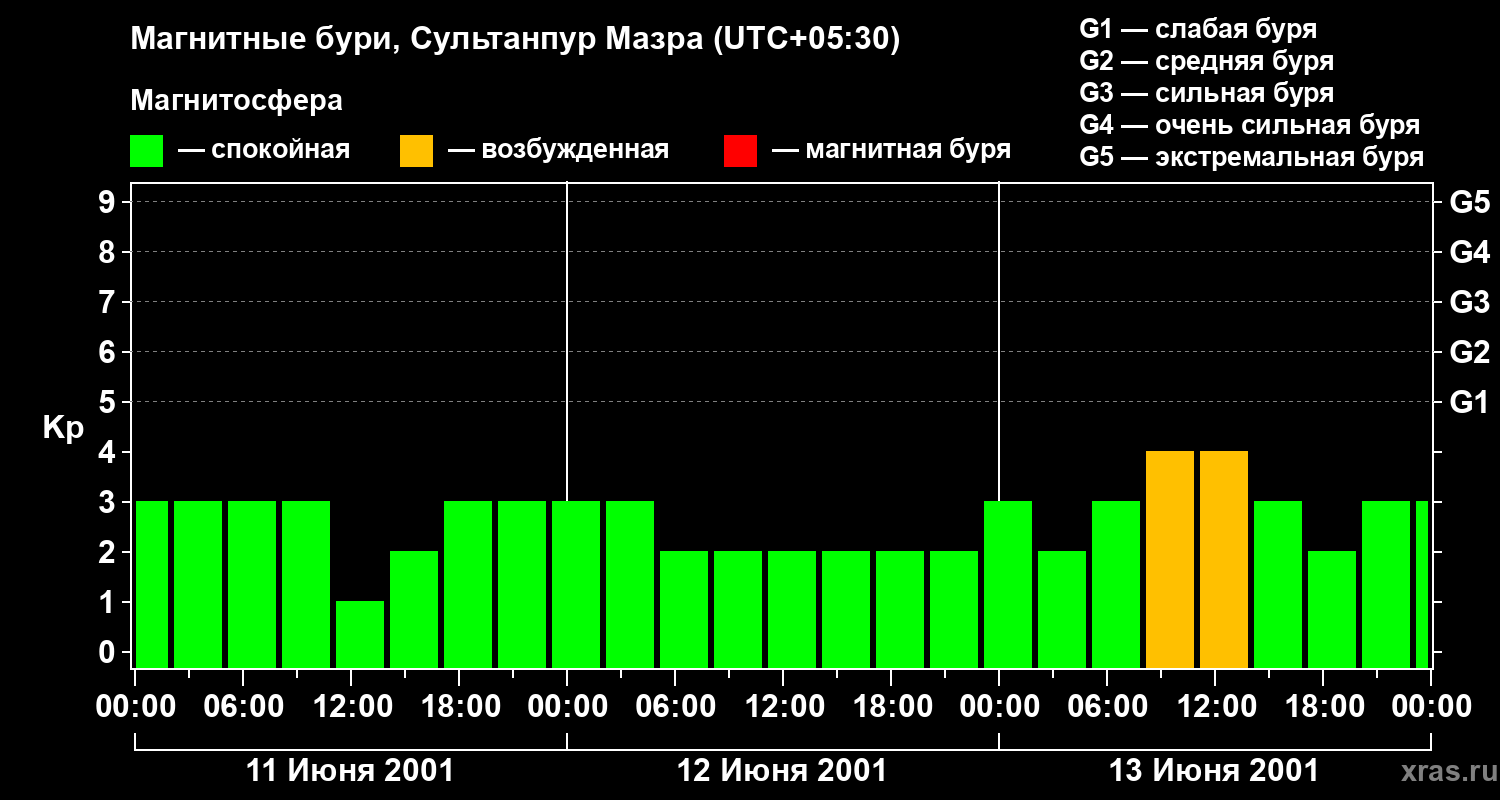This screenshot has height=800, width=1500.
Task: Click the 12:00 time label for 11 June
Action: [x=352, y=706]
